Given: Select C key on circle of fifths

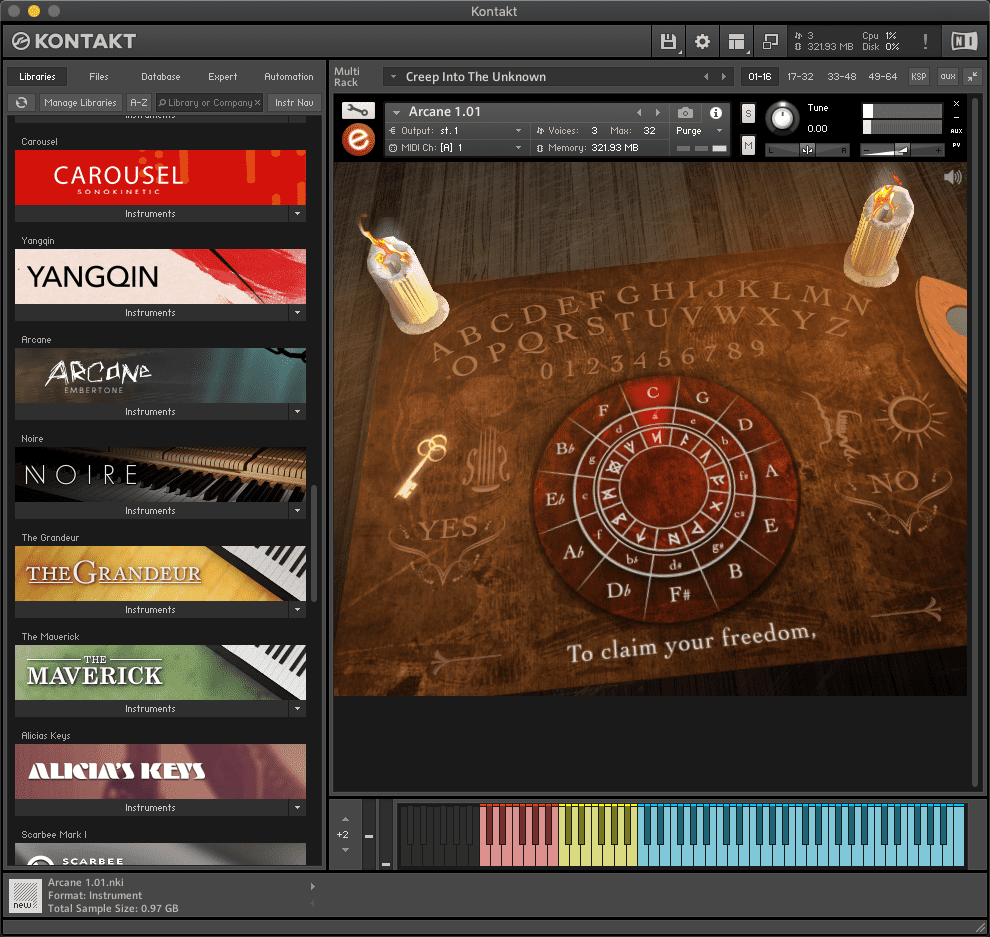Looking at the screenshot, I should pyautogui.click(x=652, y=393).
